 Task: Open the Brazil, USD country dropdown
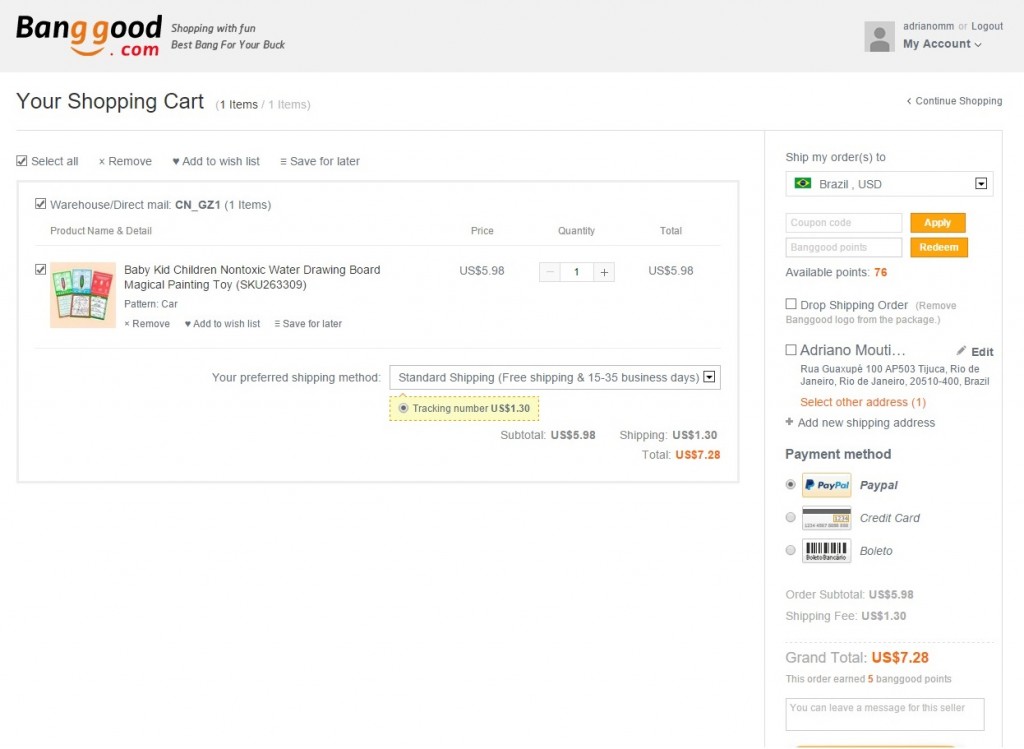(x=889, y=184)
